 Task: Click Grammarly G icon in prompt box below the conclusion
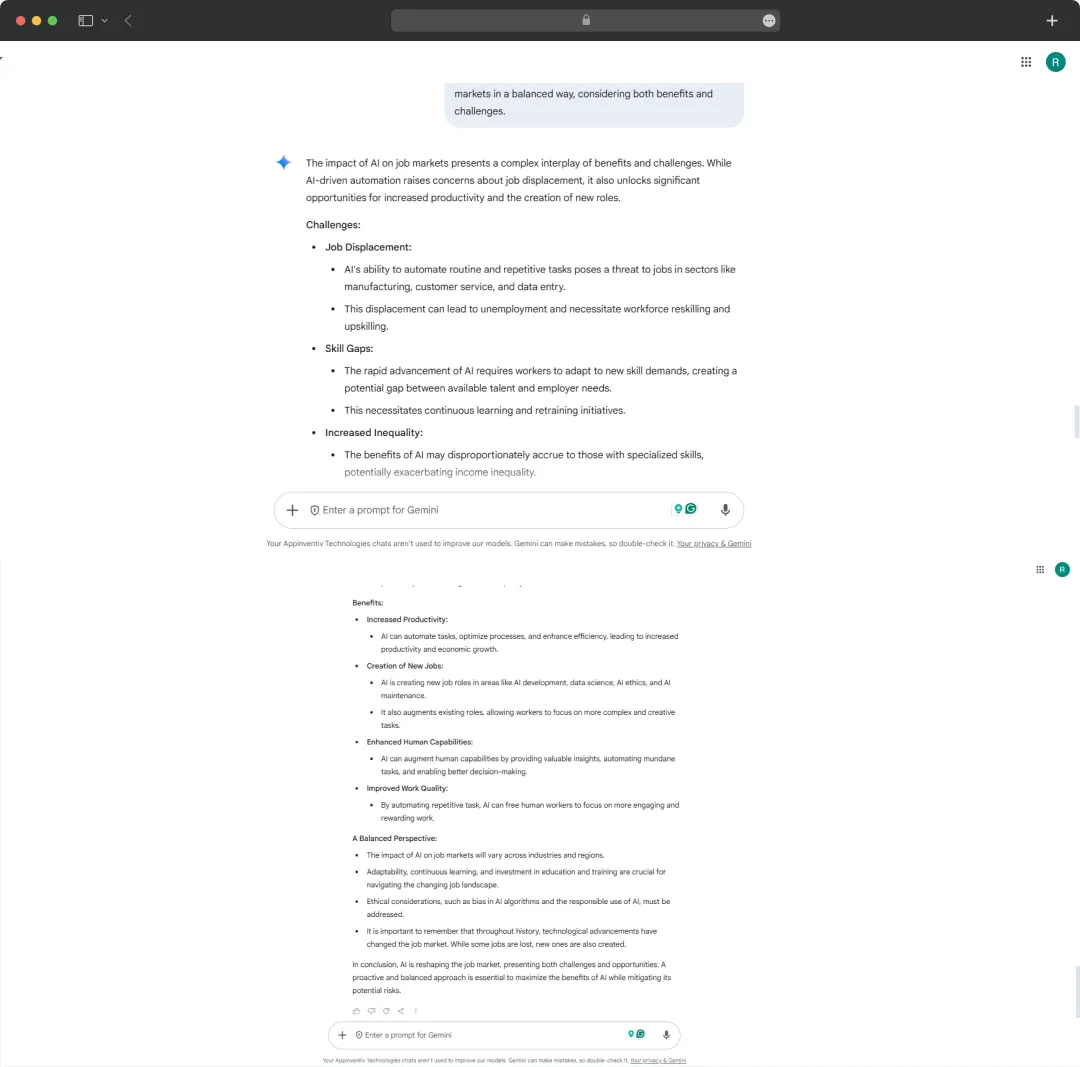641,1034
